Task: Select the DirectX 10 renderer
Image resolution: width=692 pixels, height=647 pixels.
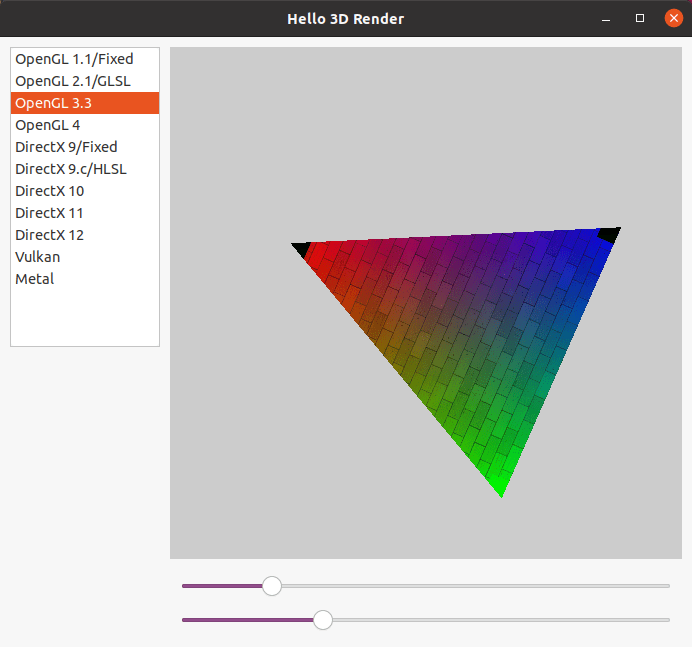Action: point(50,191)
